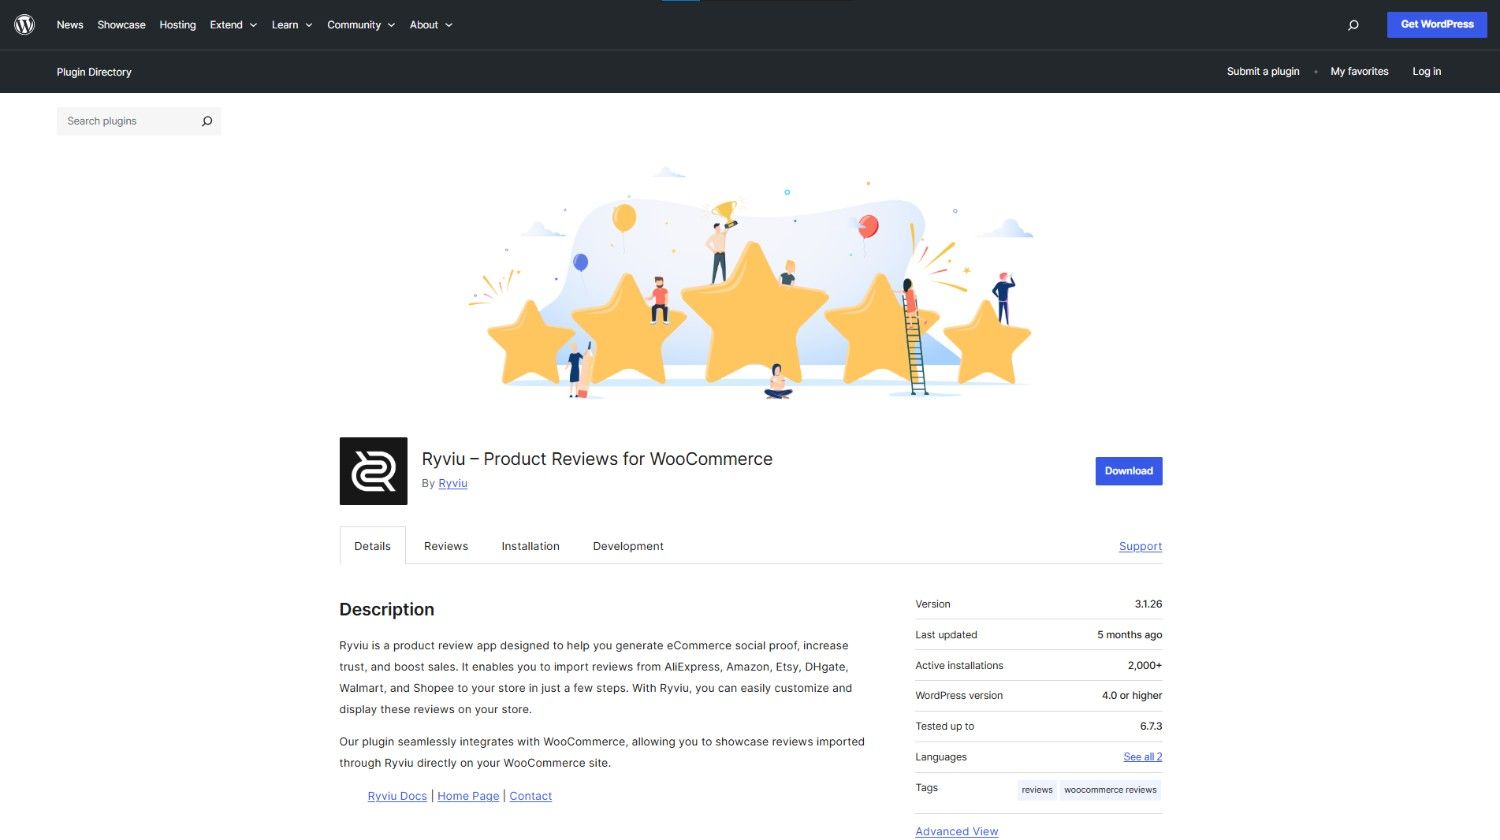The image size is (1500, 840).
Task: Click the Get WordPress button
Action: (x=1436, y=25)
